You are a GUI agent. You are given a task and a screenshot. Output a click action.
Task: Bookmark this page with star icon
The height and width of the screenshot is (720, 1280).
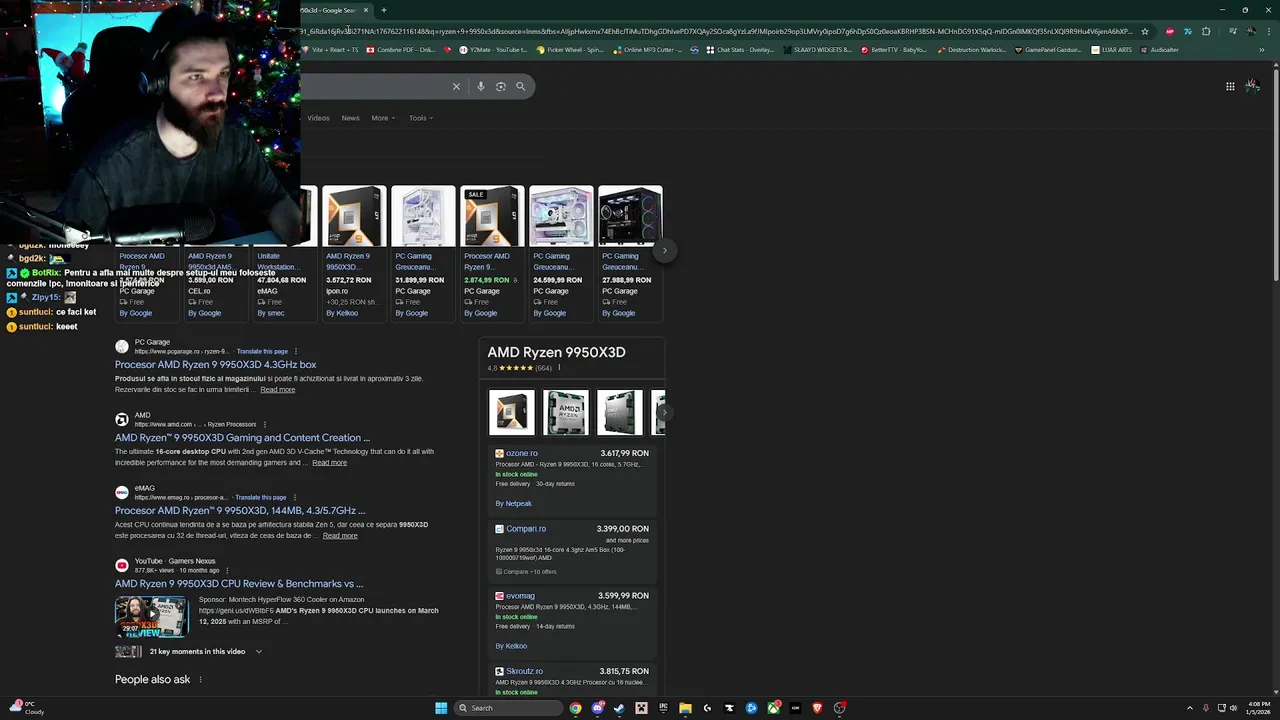point(1145,31)
